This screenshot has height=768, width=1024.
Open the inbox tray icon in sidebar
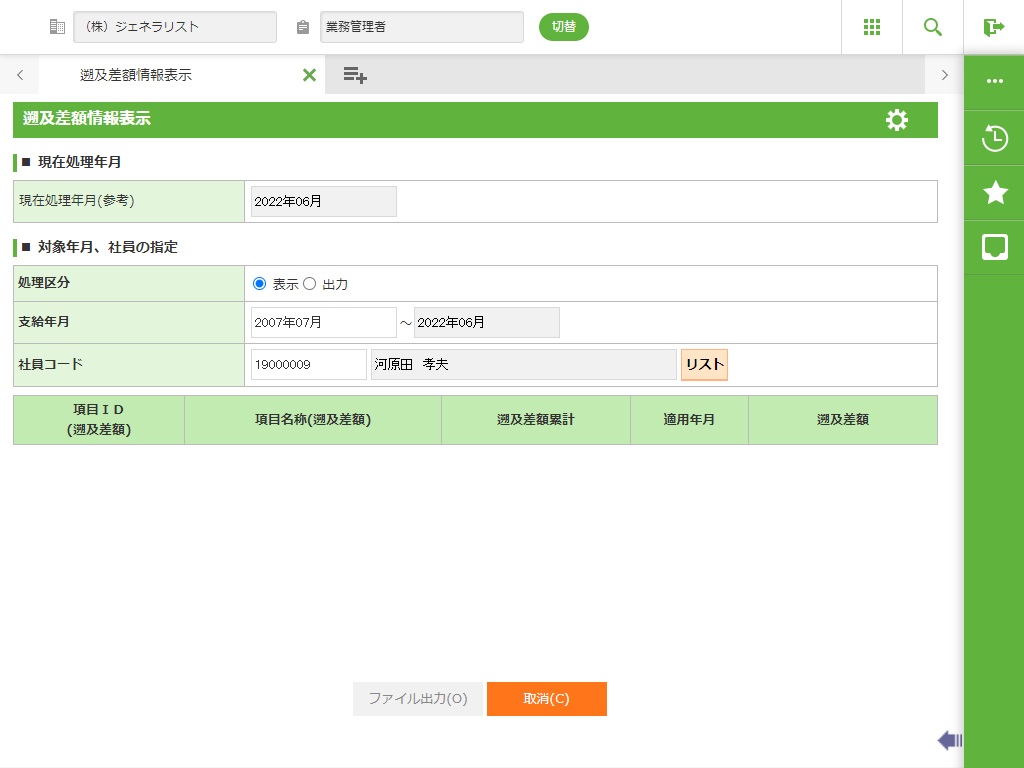[995, 247]
